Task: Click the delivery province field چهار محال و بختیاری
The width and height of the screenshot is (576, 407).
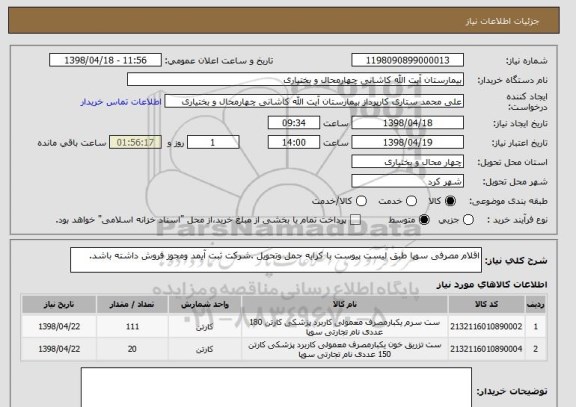Action: tap(407, 162)
